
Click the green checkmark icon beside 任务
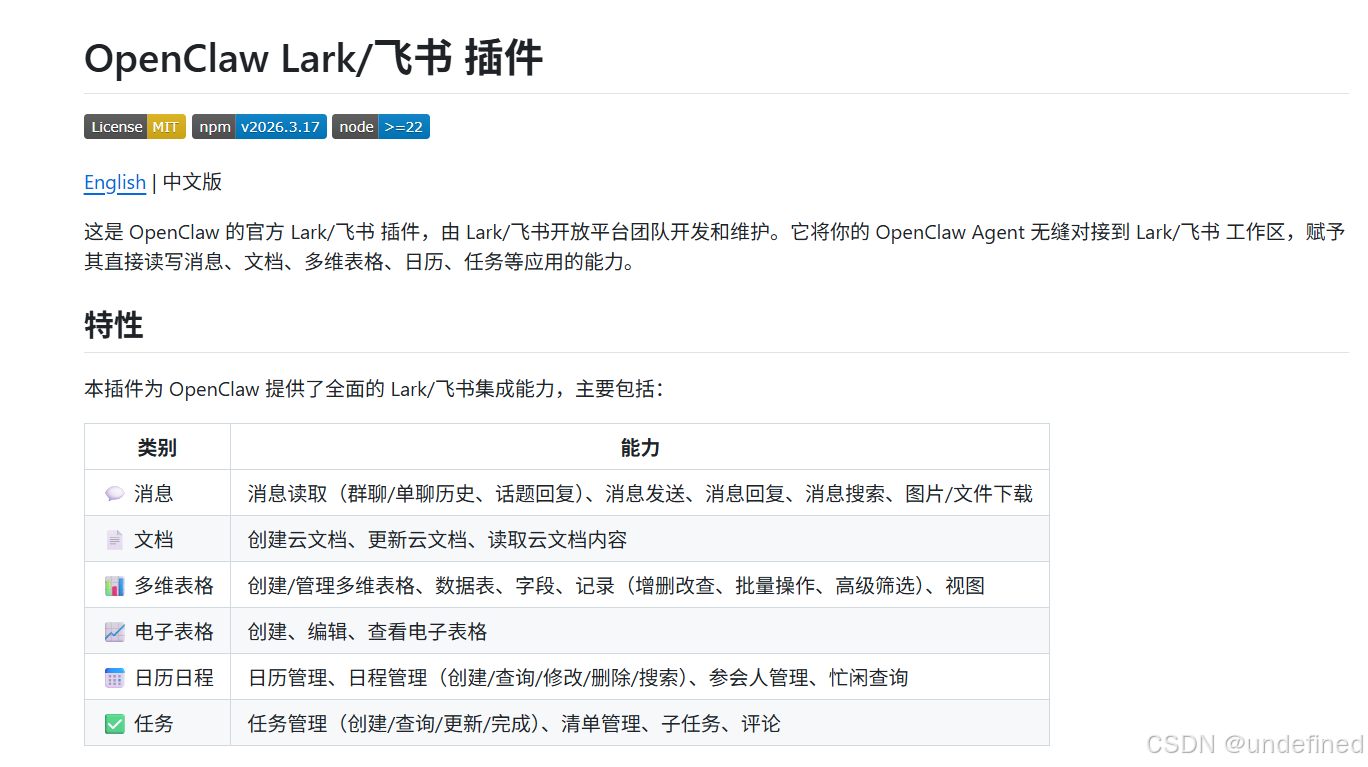coord(115,724)
